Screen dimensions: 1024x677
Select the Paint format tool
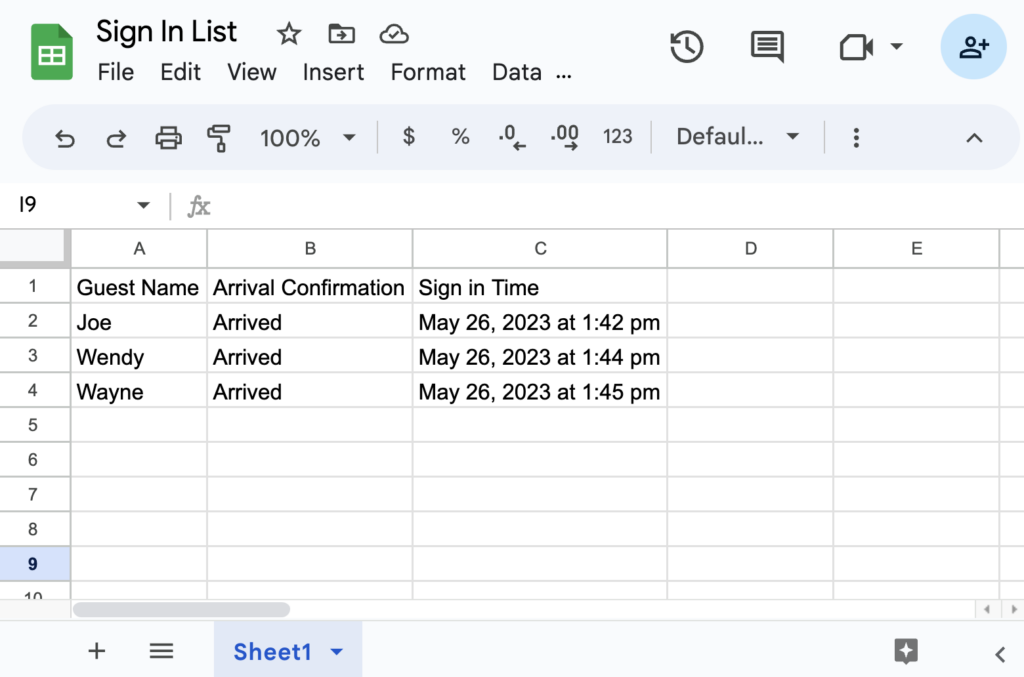click(x=219, y=137)
